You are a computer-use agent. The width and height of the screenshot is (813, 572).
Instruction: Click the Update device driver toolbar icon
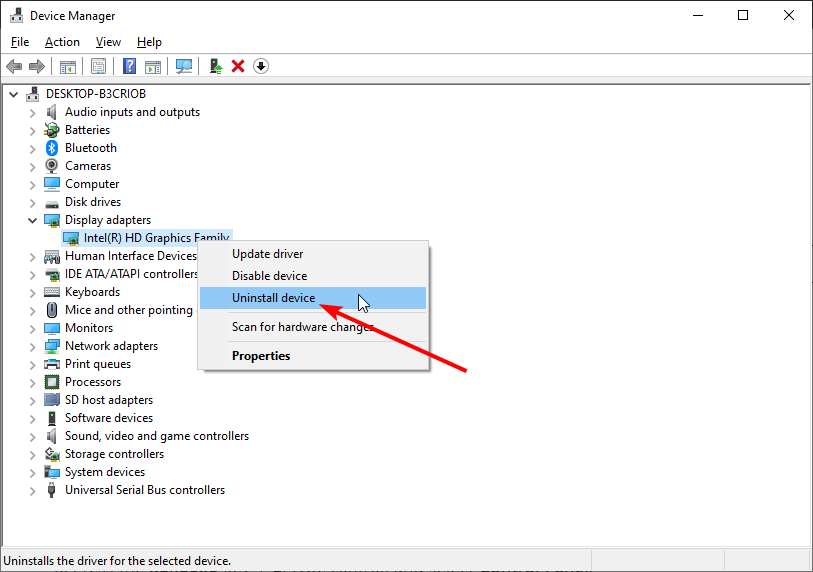(x=216, y=66)
